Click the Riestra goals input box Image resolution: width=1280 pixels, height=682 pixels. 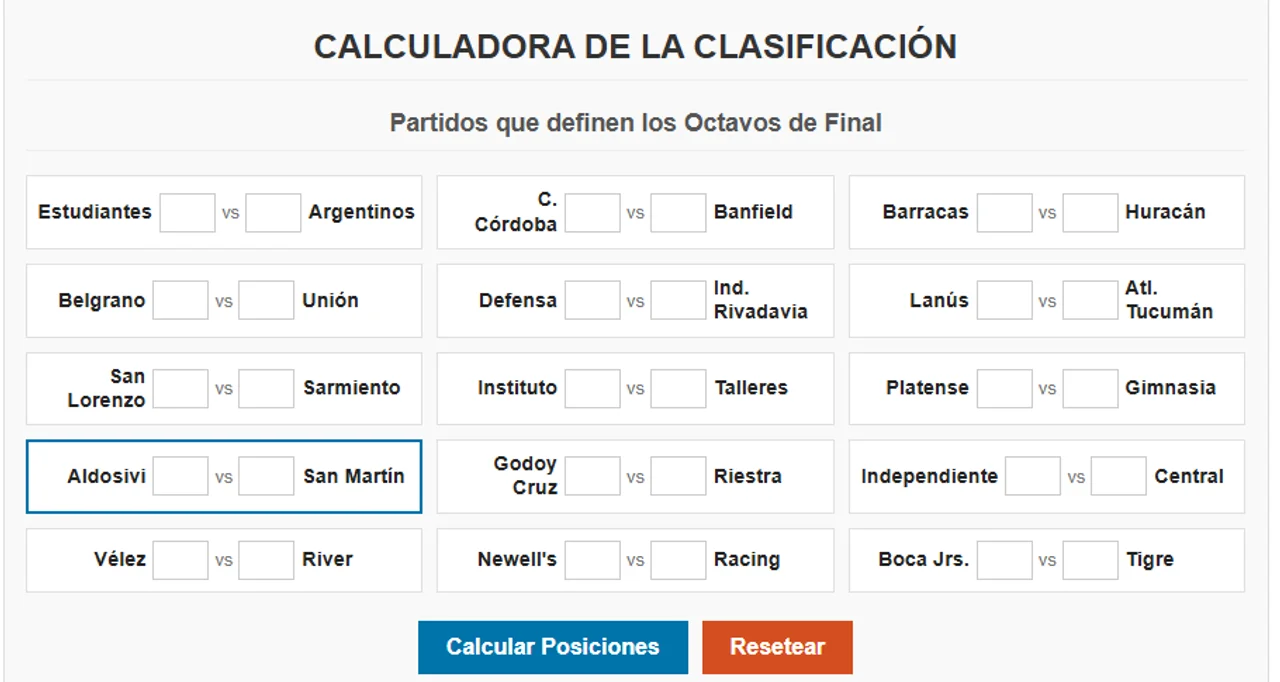point(678,477)
